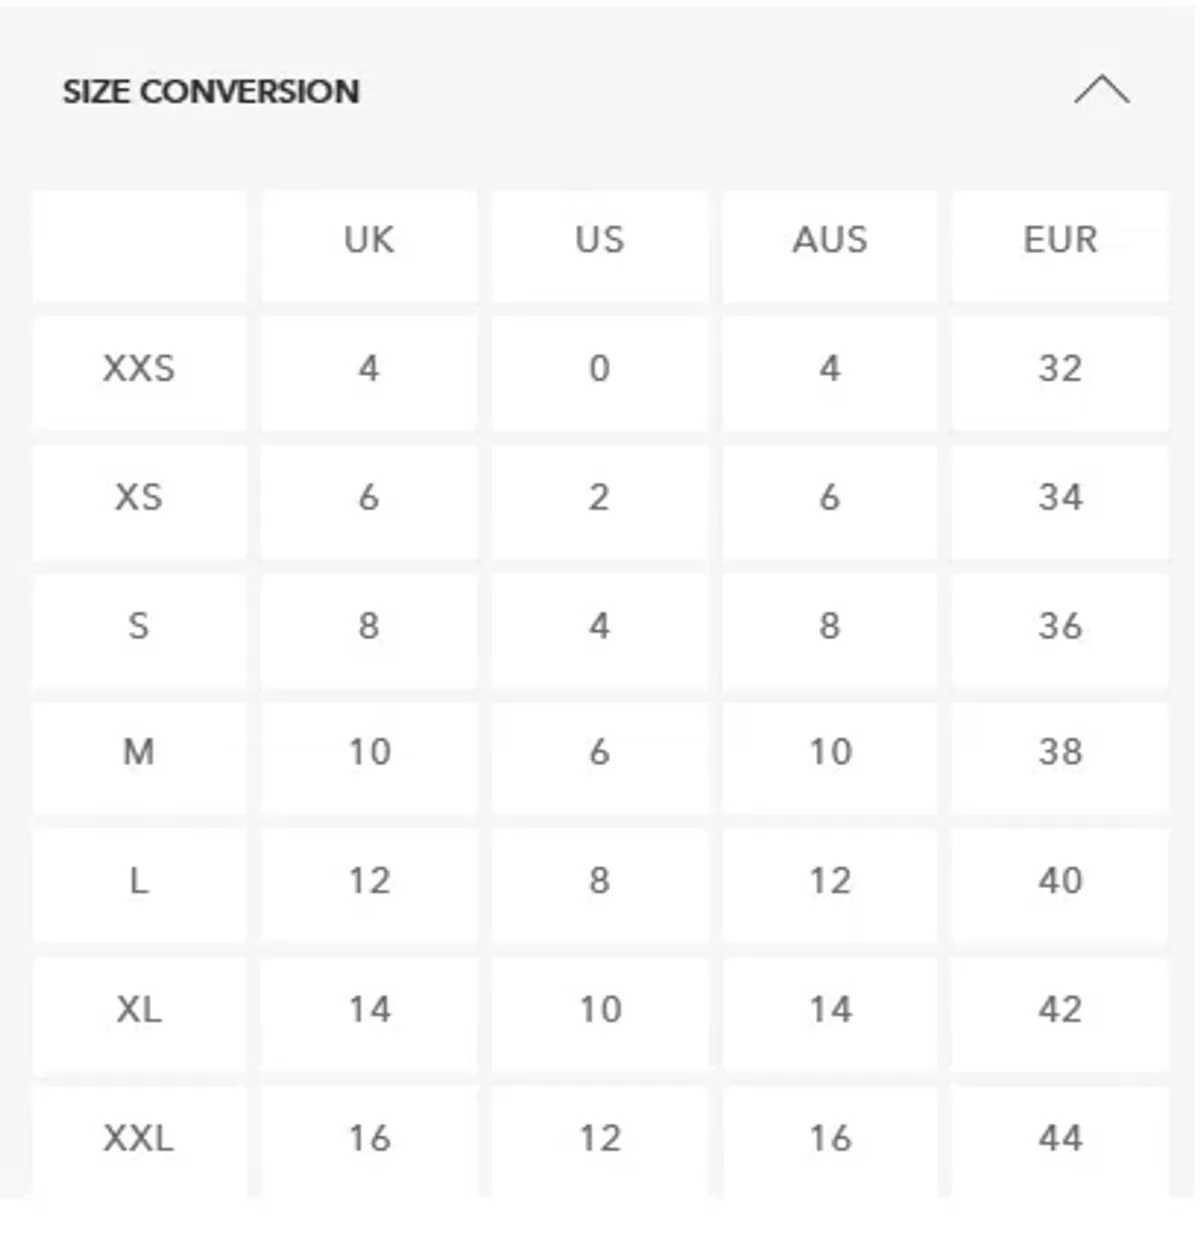Select the US column header
The width and height of the screenshot is (1200, 1241).
pos(599,240)
